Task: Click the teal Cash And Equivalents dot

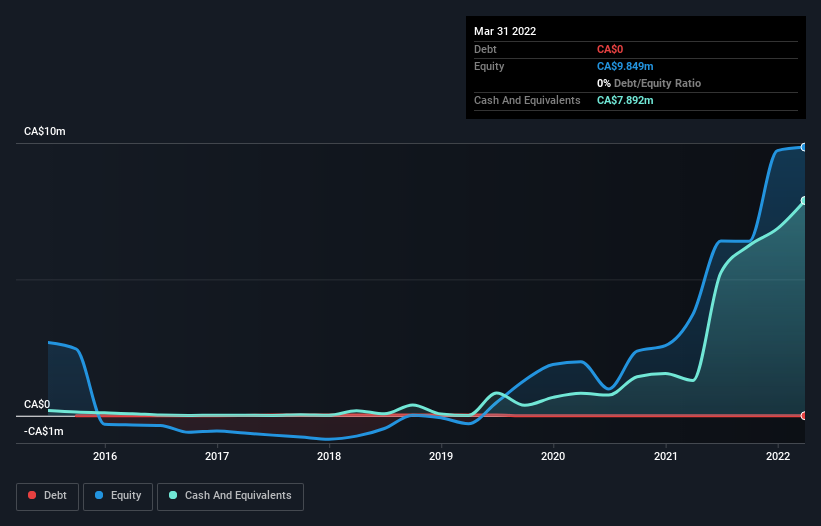Action: 173,495
